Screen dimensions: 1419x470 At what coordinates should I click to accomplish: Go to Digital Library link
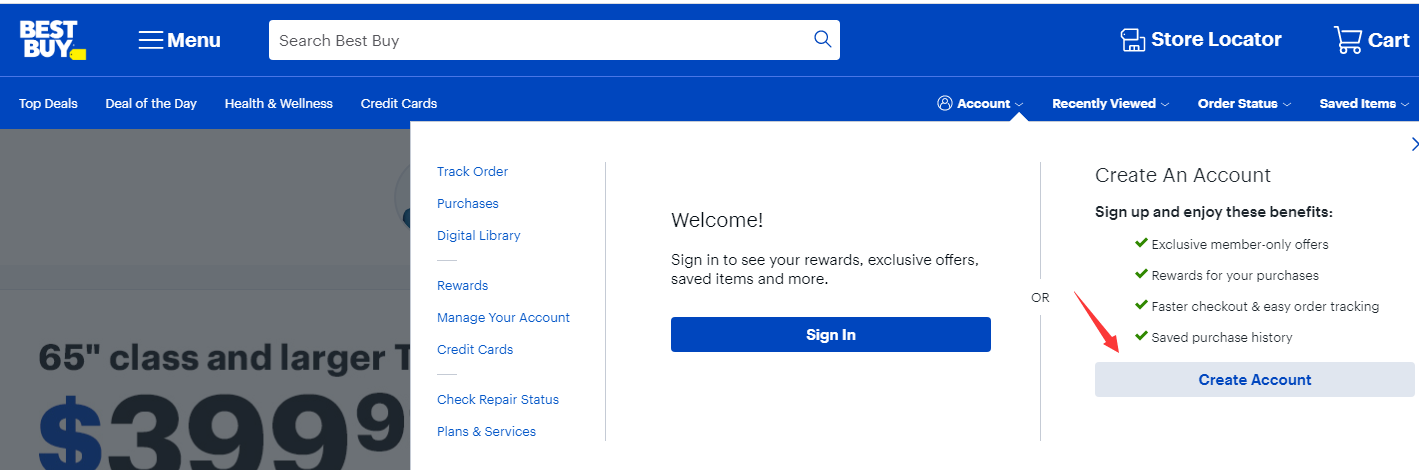478,235
